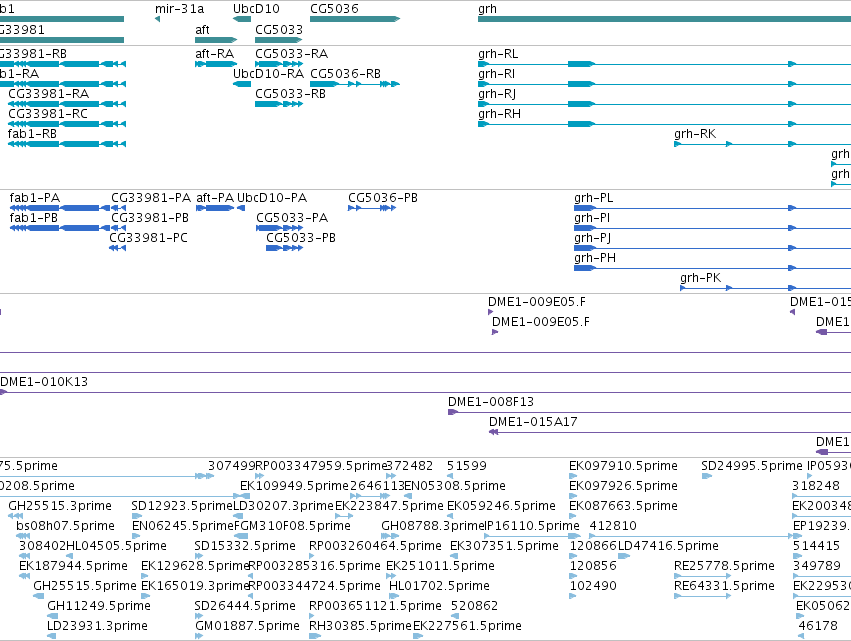Viewport: 851px width, 641px height.
Task: Open the DME1-015A17 BAC feature
Action: pyautogui.click(x=670, y=433)
